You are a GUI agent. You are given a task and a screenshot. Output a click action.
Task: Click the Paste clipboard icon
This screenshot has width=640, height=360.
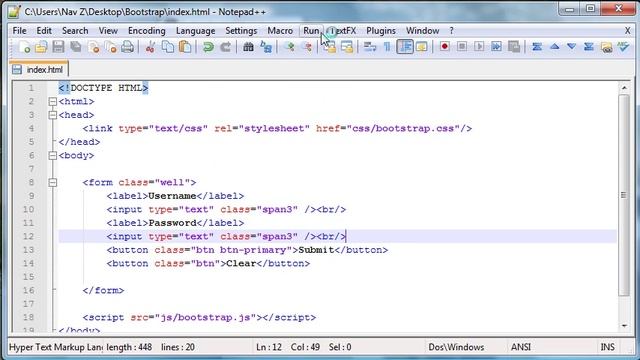(x=185, y=47)
